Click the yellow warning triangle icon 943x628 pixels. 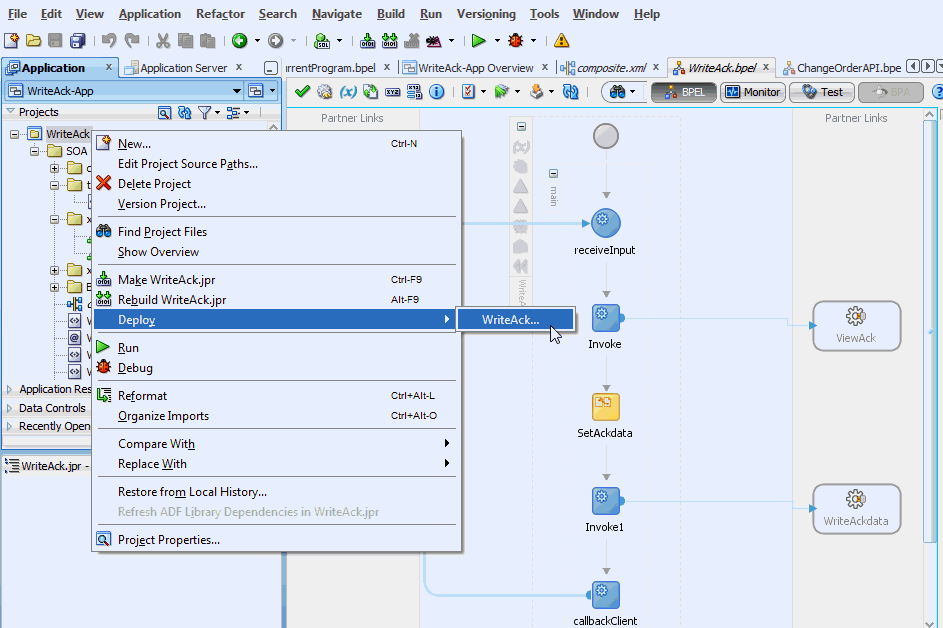[x=561, y=40]
